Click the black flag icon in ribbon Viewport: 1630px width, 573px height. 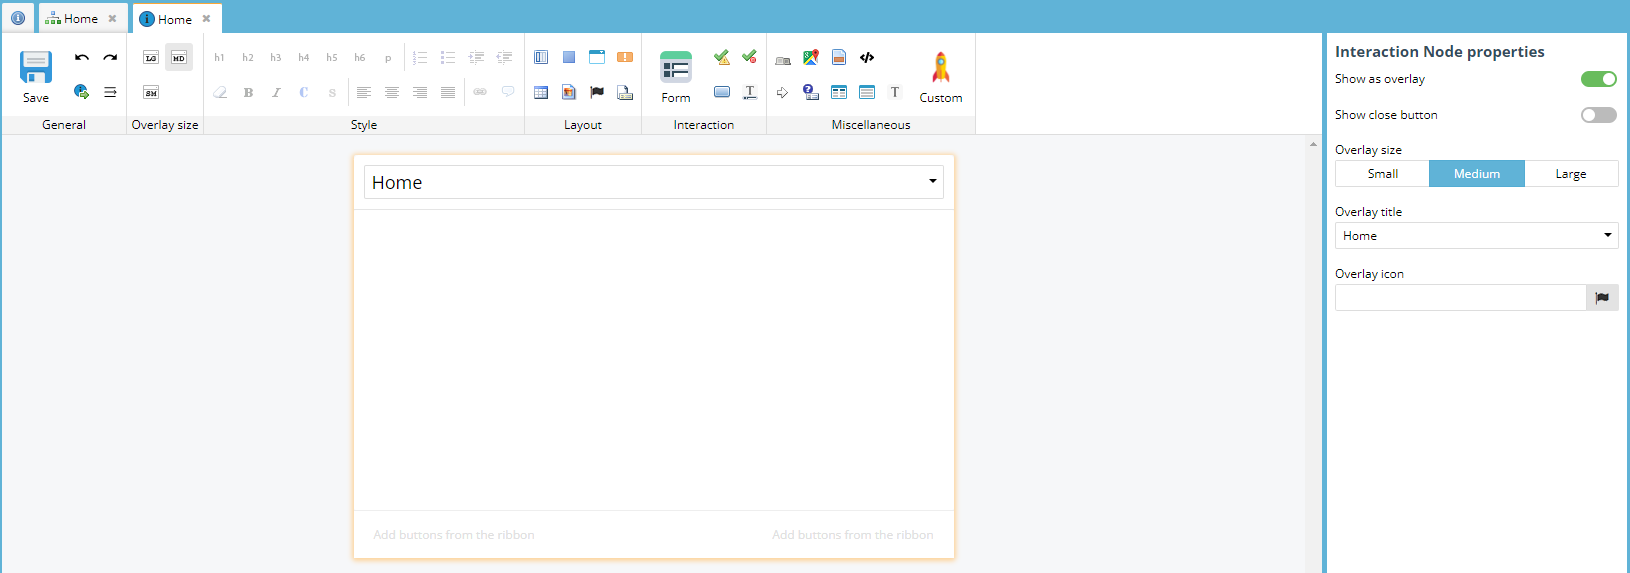point(597,93)
